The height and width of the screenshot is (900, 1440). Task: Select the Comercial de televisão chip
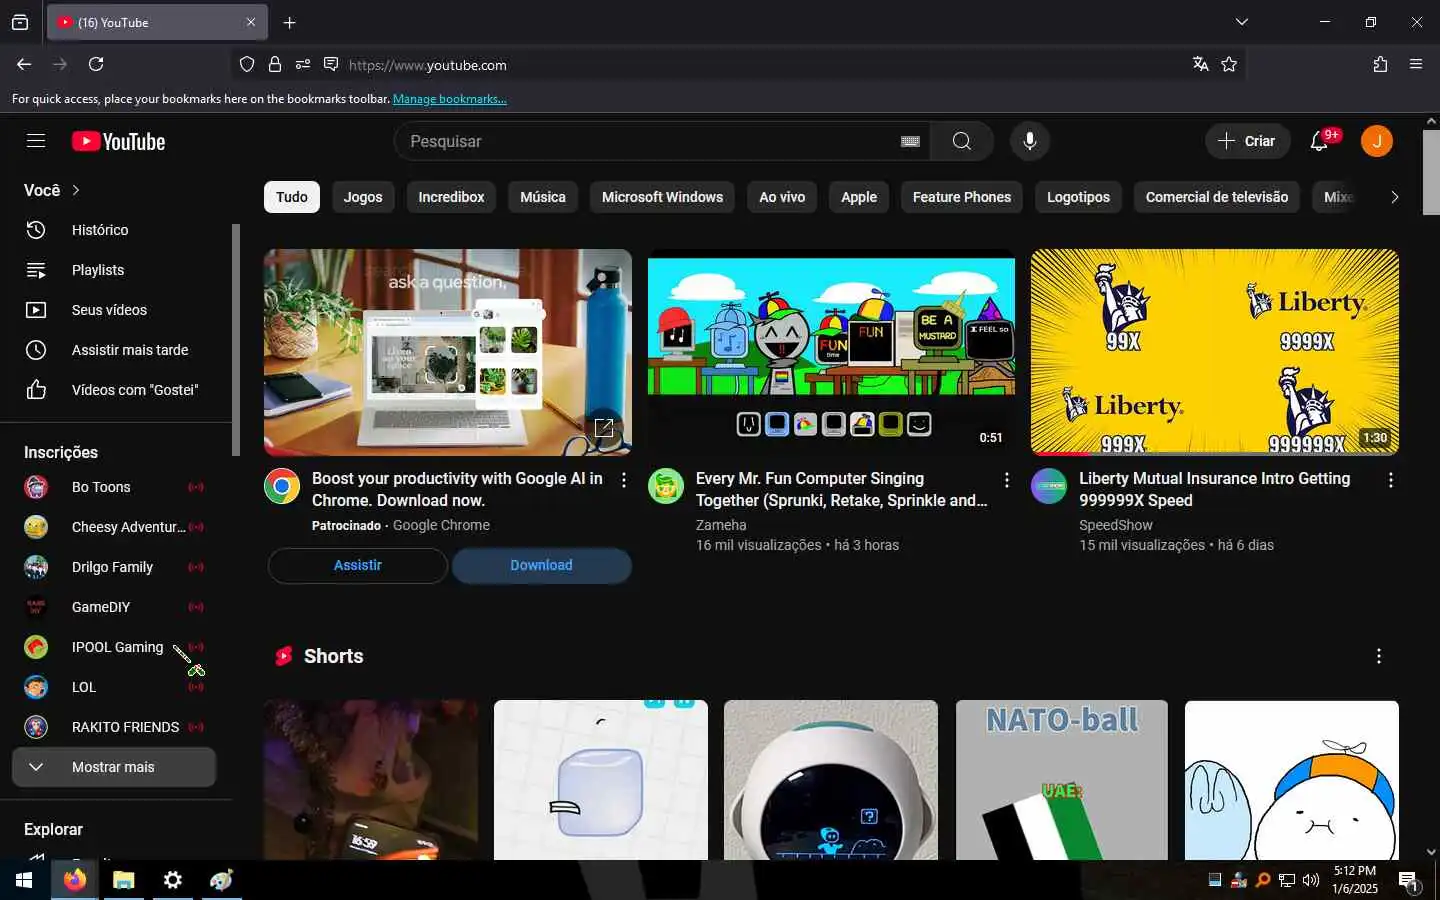point(1217,197)
